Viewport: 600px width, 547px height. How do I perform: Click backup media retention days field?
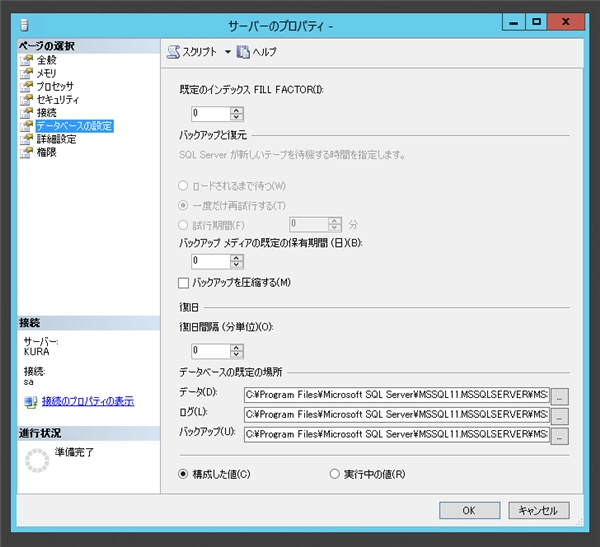pos(211,261)
